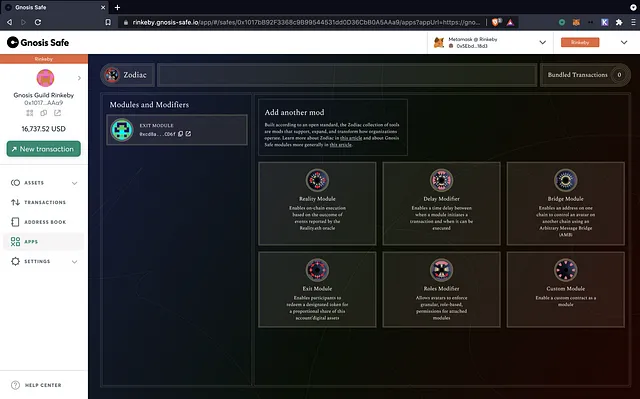Click the 16,737.52 USD balance

44,129
